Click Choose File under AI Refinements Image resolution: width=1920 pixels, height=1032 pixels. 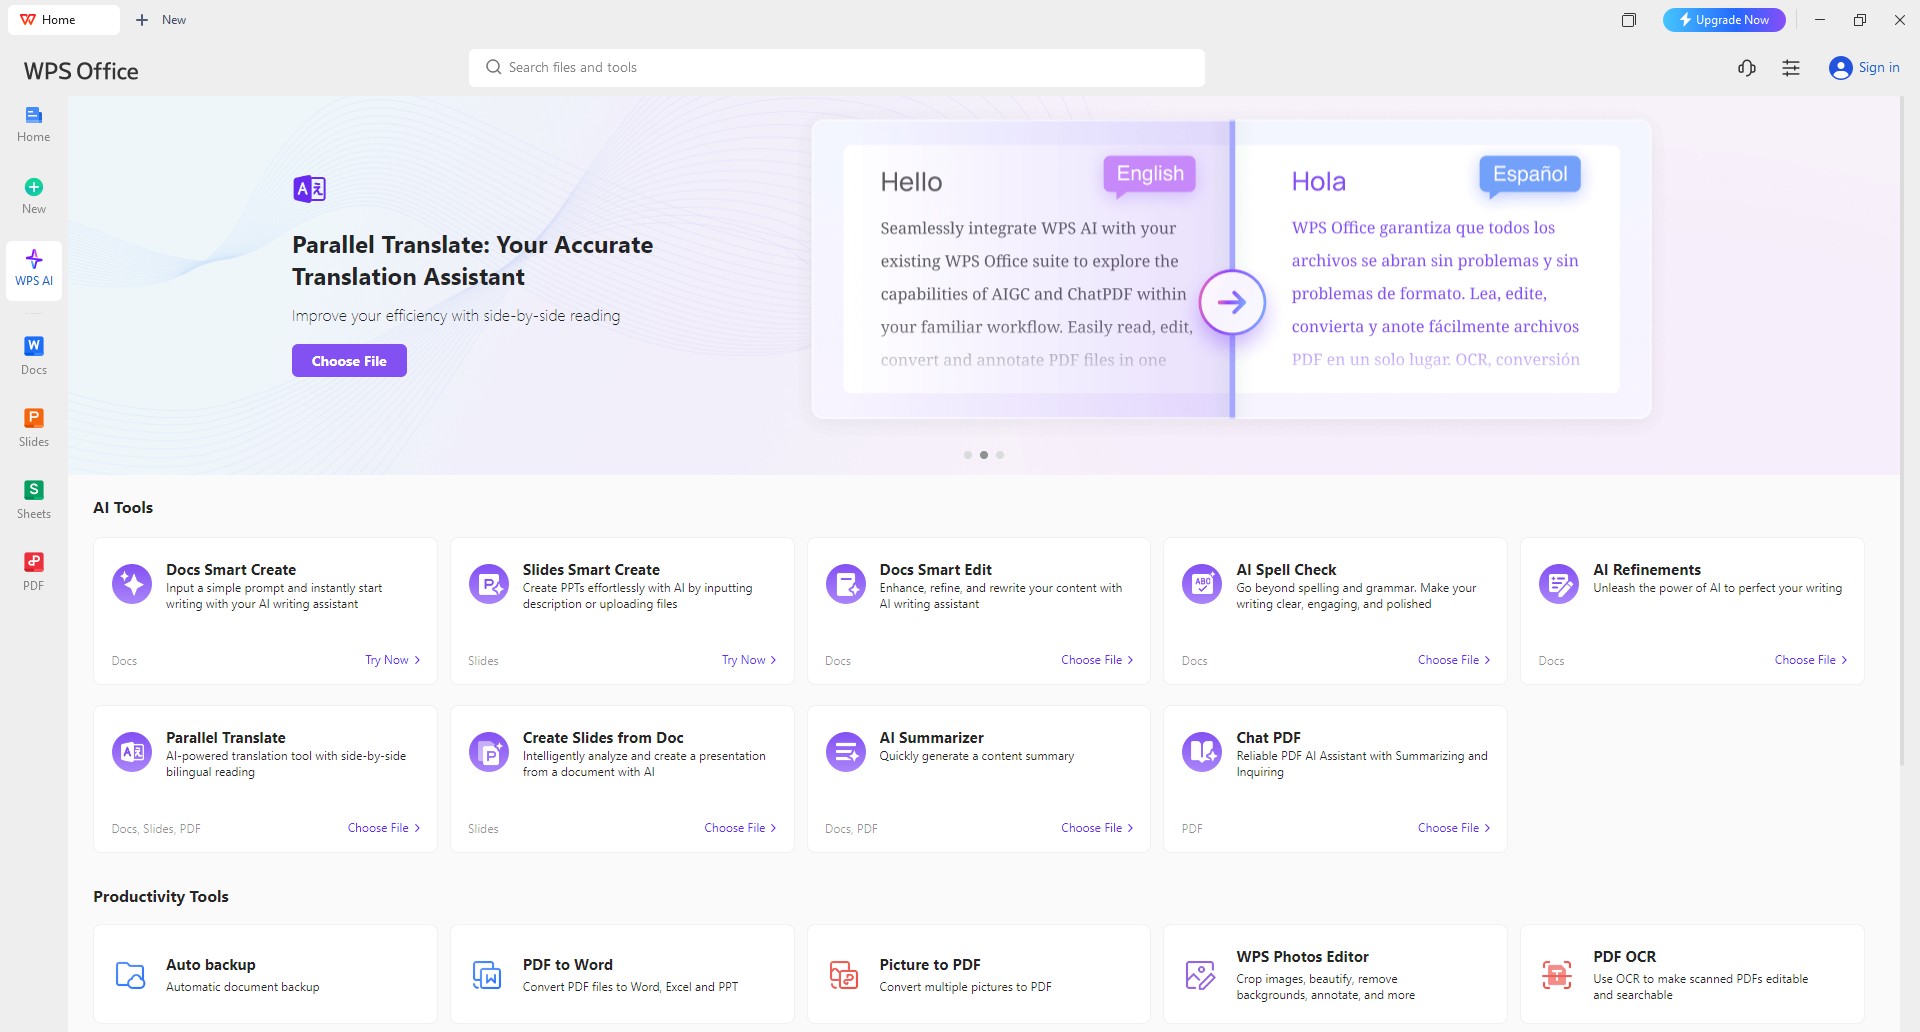click(1811, 660)
